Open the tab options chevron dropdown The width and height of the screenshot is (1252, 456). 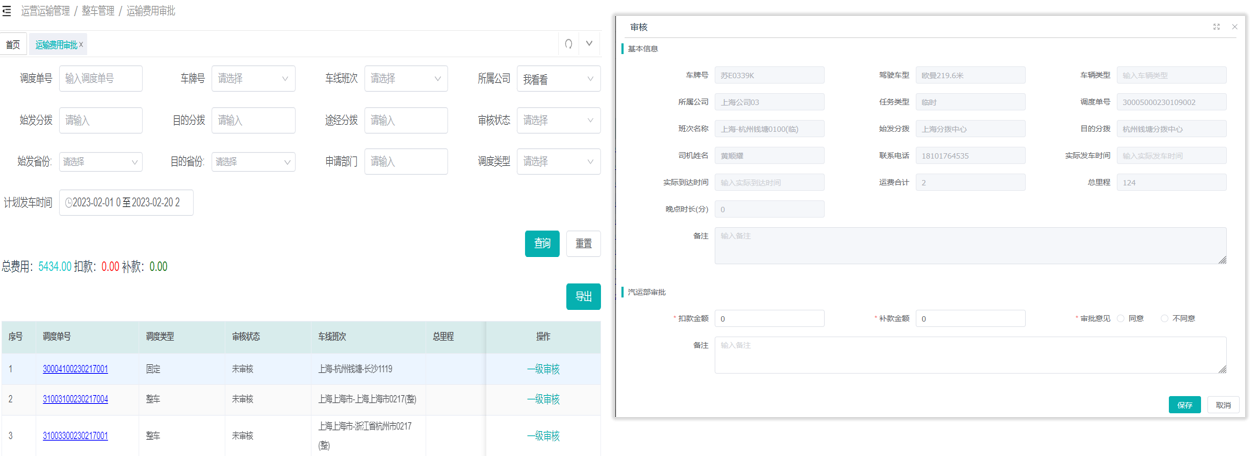point(589,44)
